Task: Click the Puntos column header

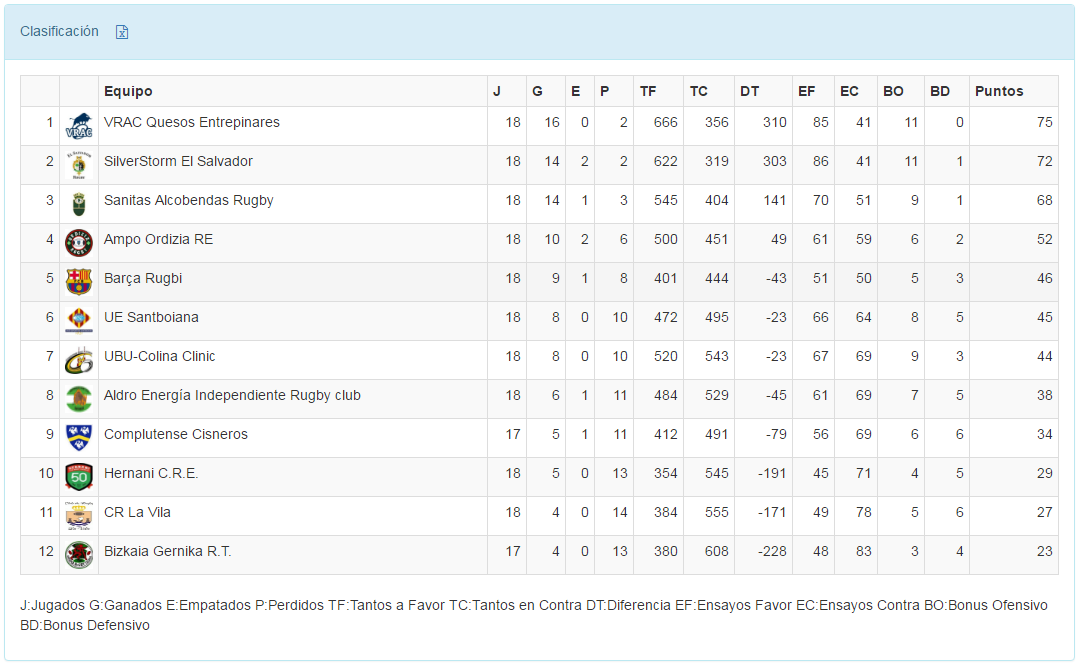Action: (999, 91)
